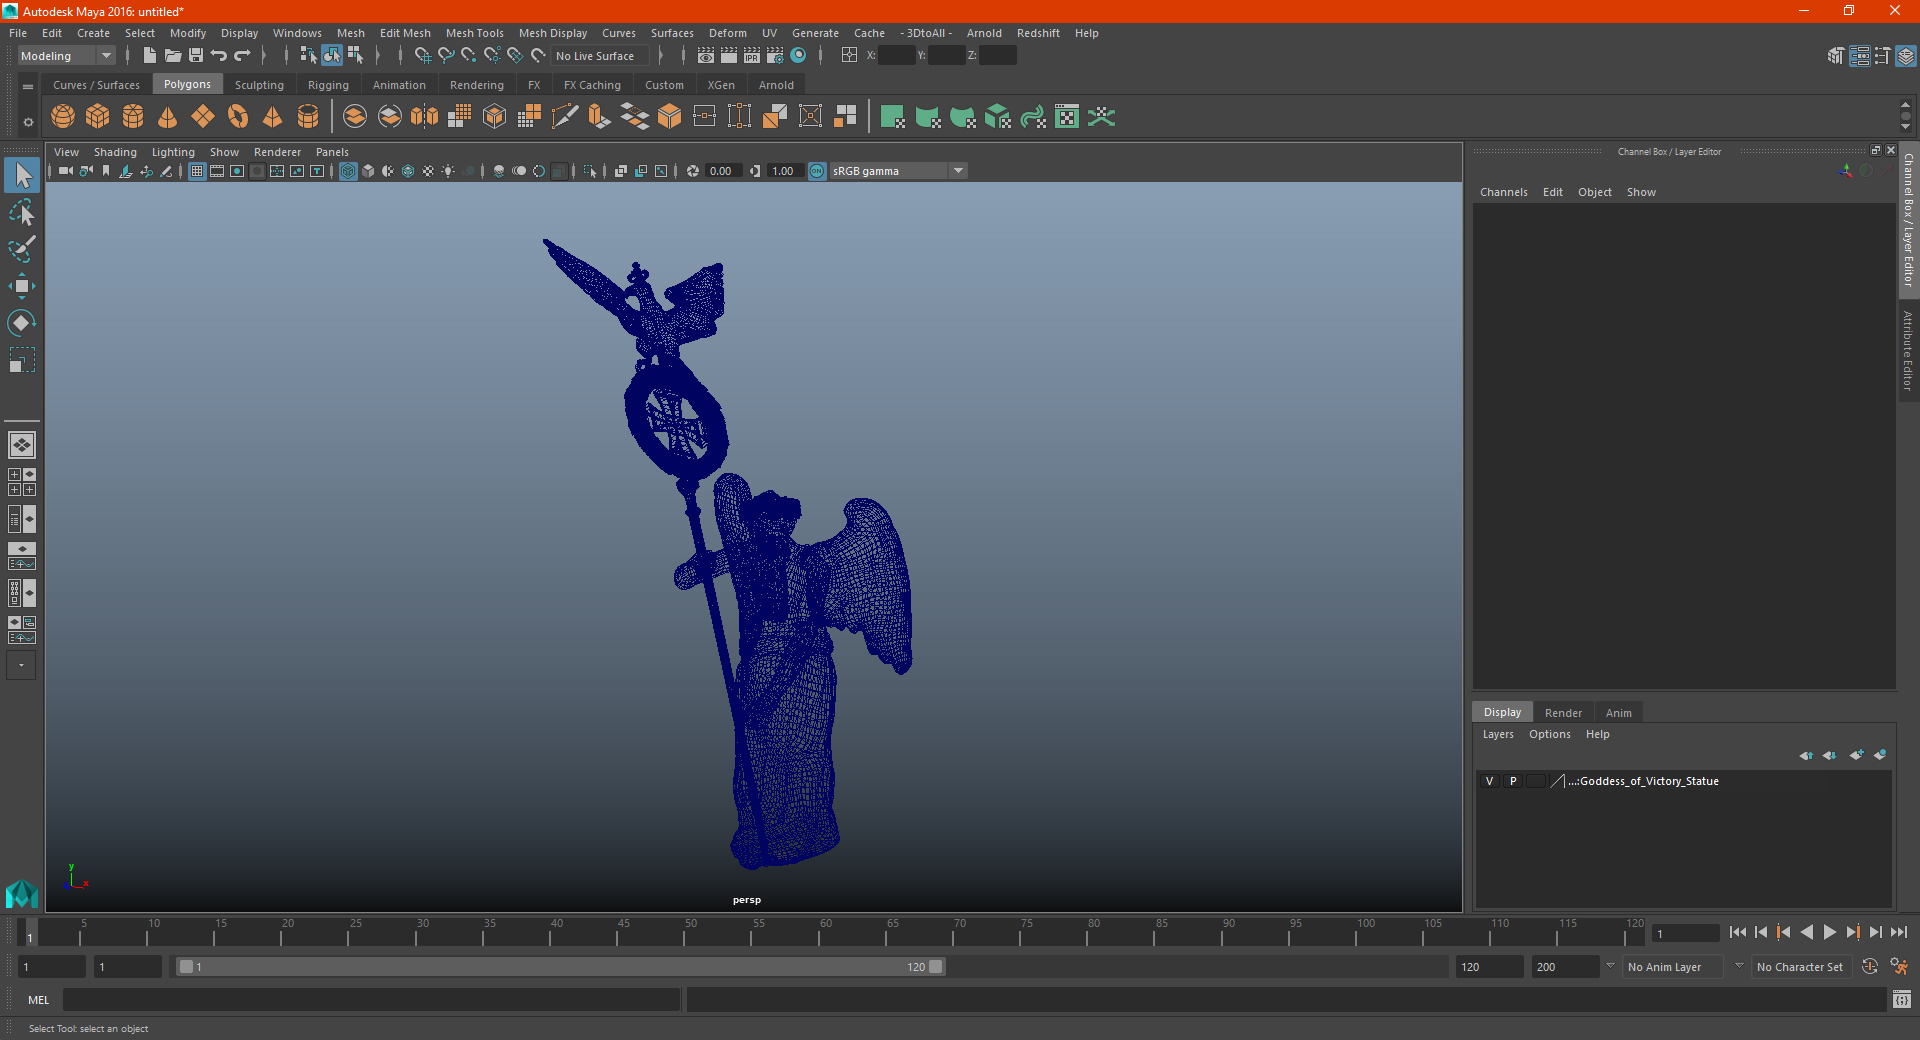Select the Move tool in toolbox

pos(21,286)
